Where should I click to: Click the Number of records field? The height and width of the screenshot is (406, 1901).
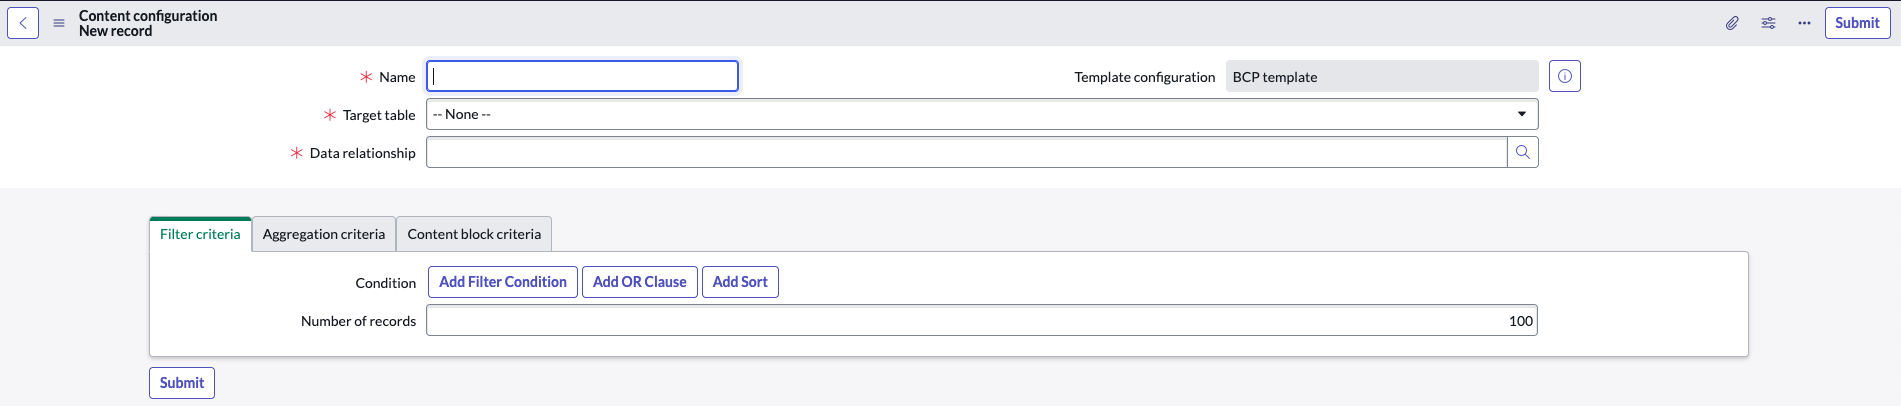click(x=982, y=320)
